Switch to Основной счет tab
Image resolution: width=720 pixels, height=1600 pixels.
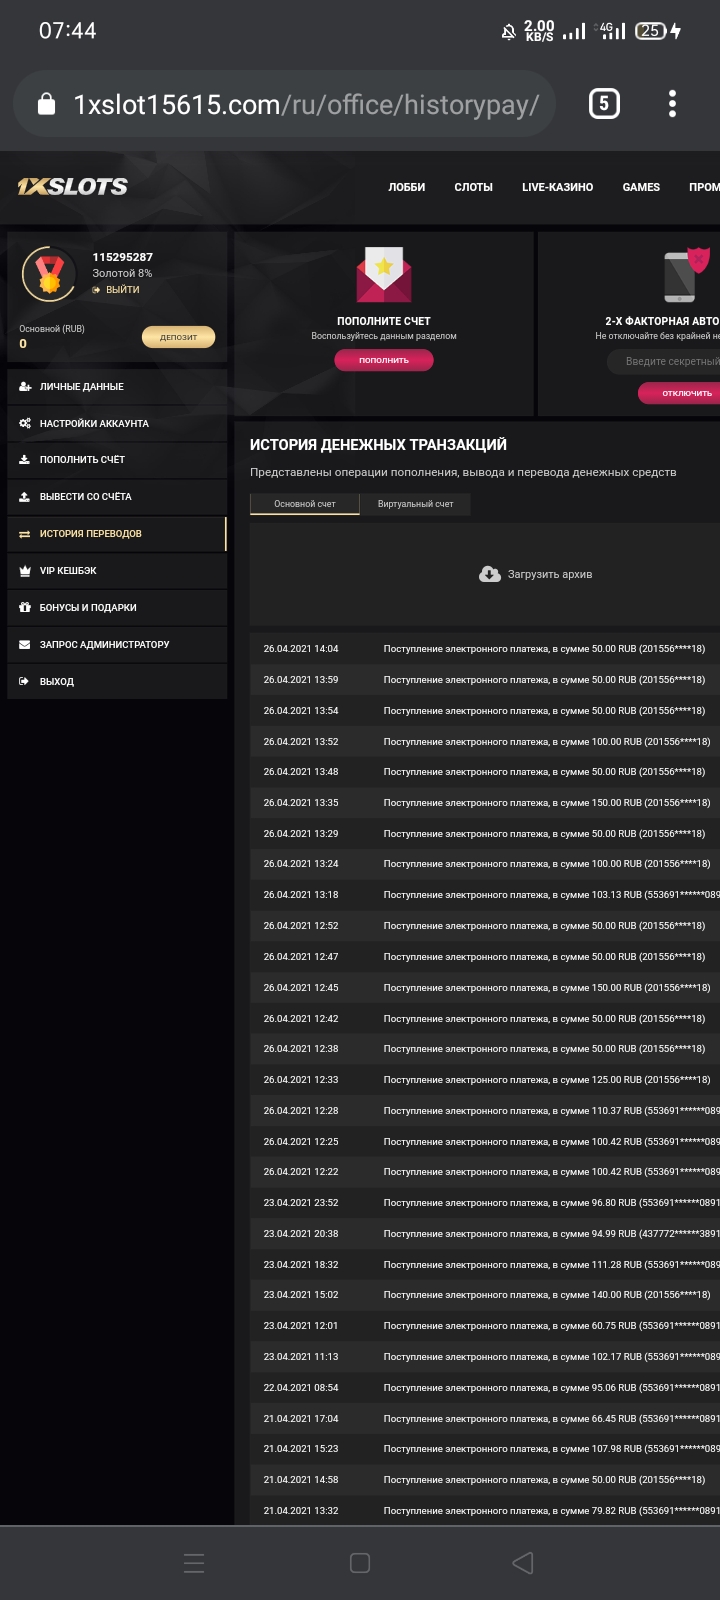click(x=305, y=504)
